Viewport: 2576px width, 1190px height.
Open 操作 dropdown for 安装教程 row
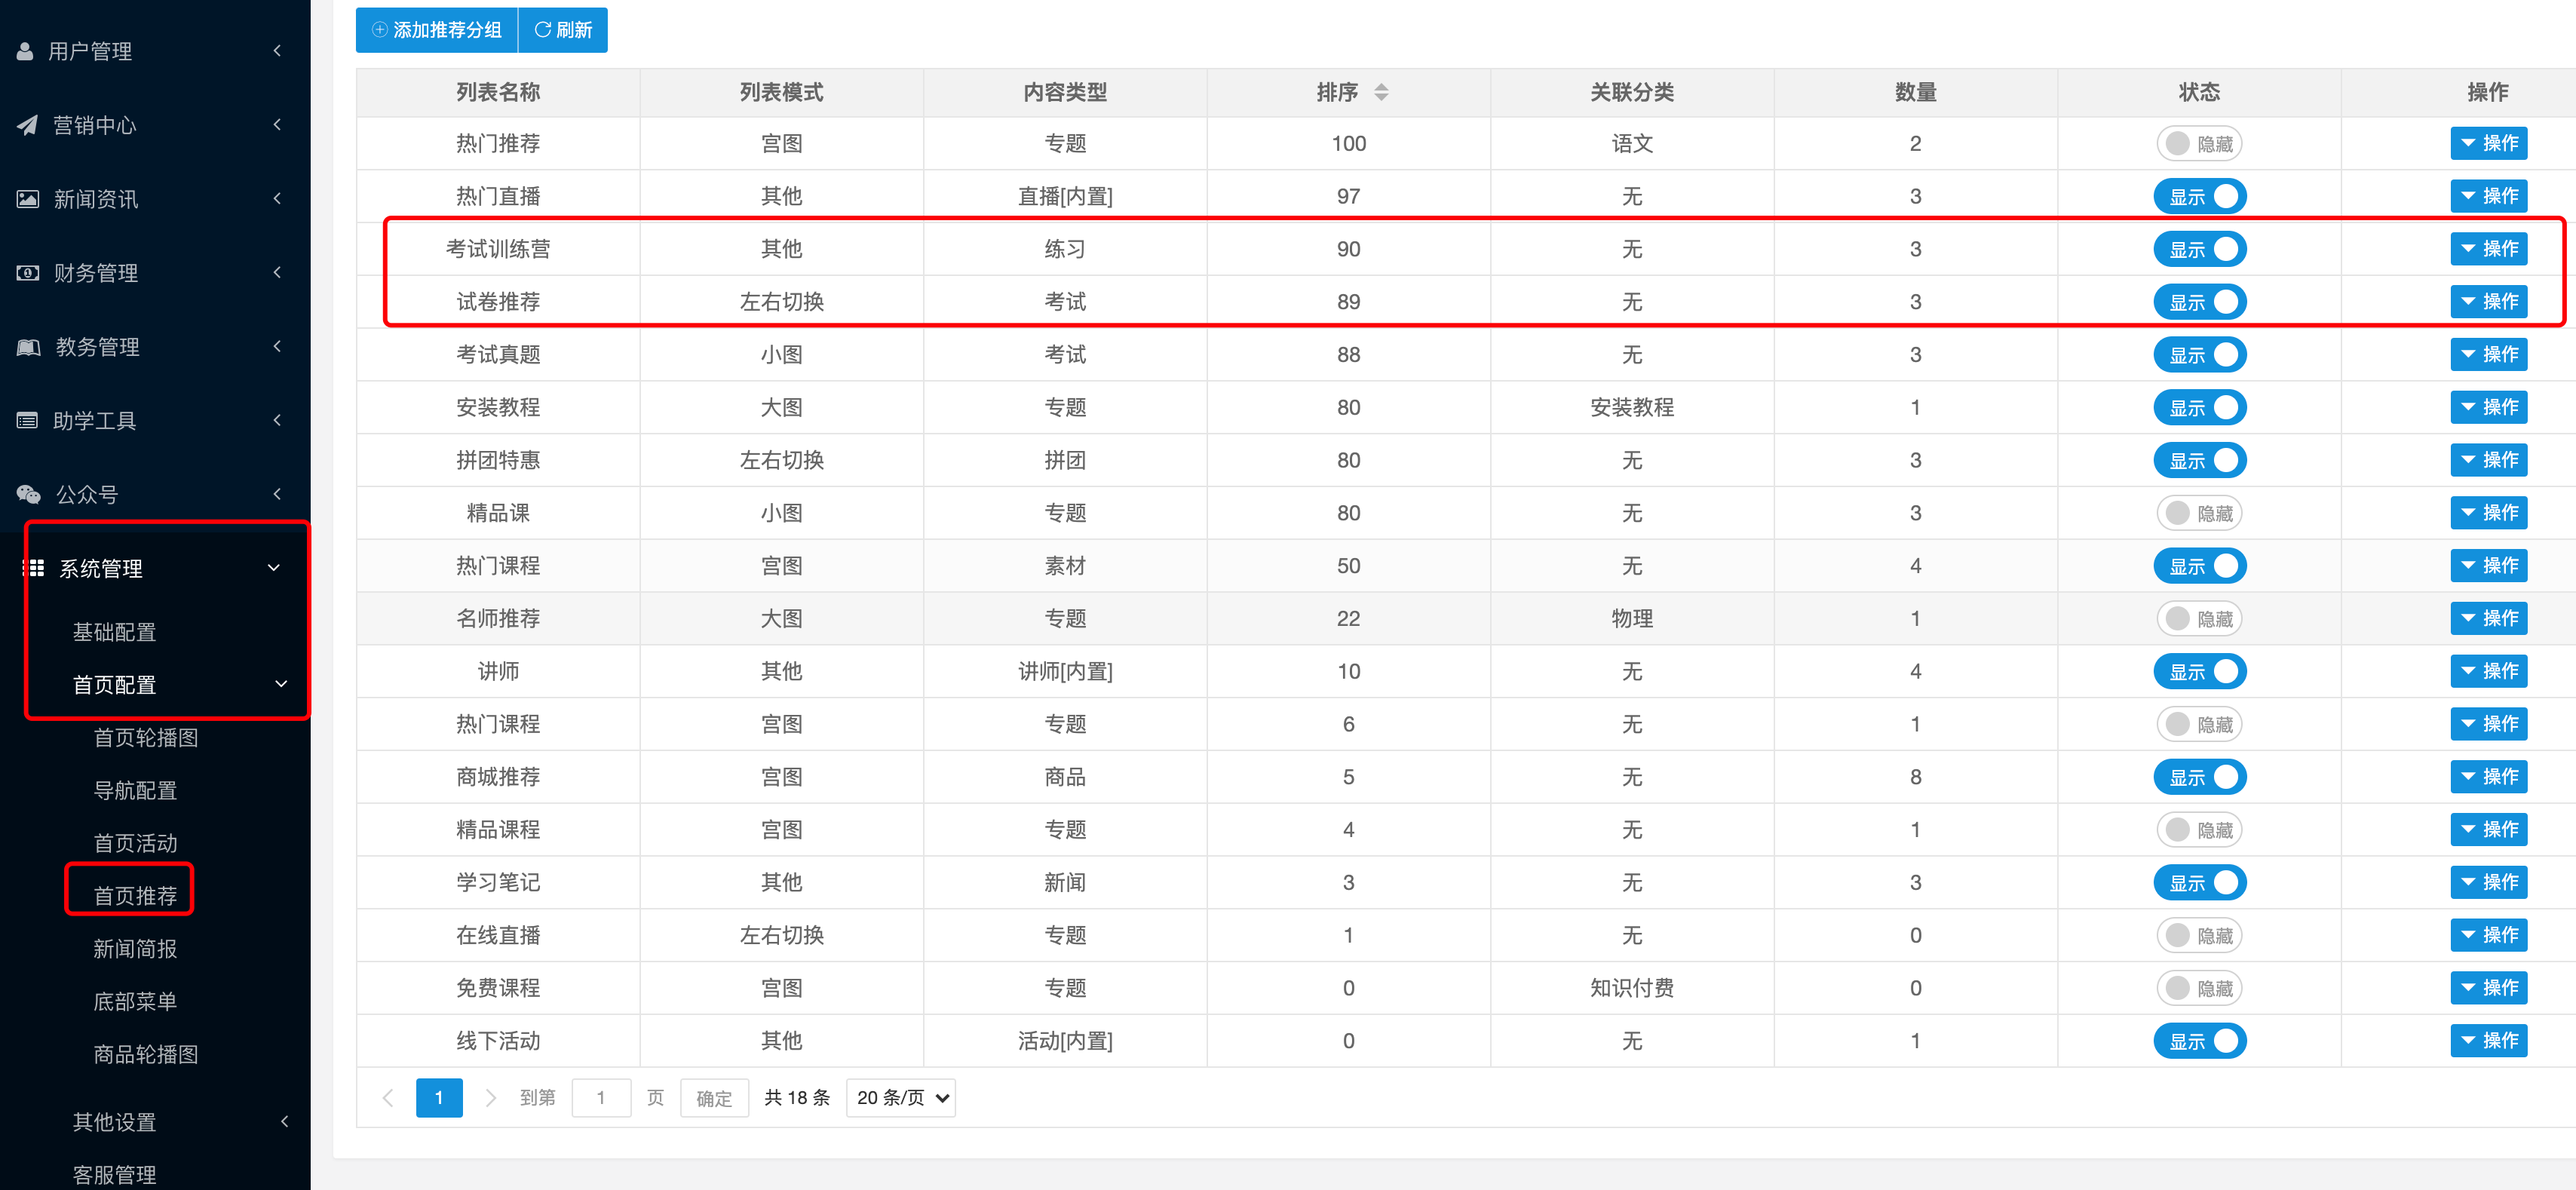click(2488, 407)
